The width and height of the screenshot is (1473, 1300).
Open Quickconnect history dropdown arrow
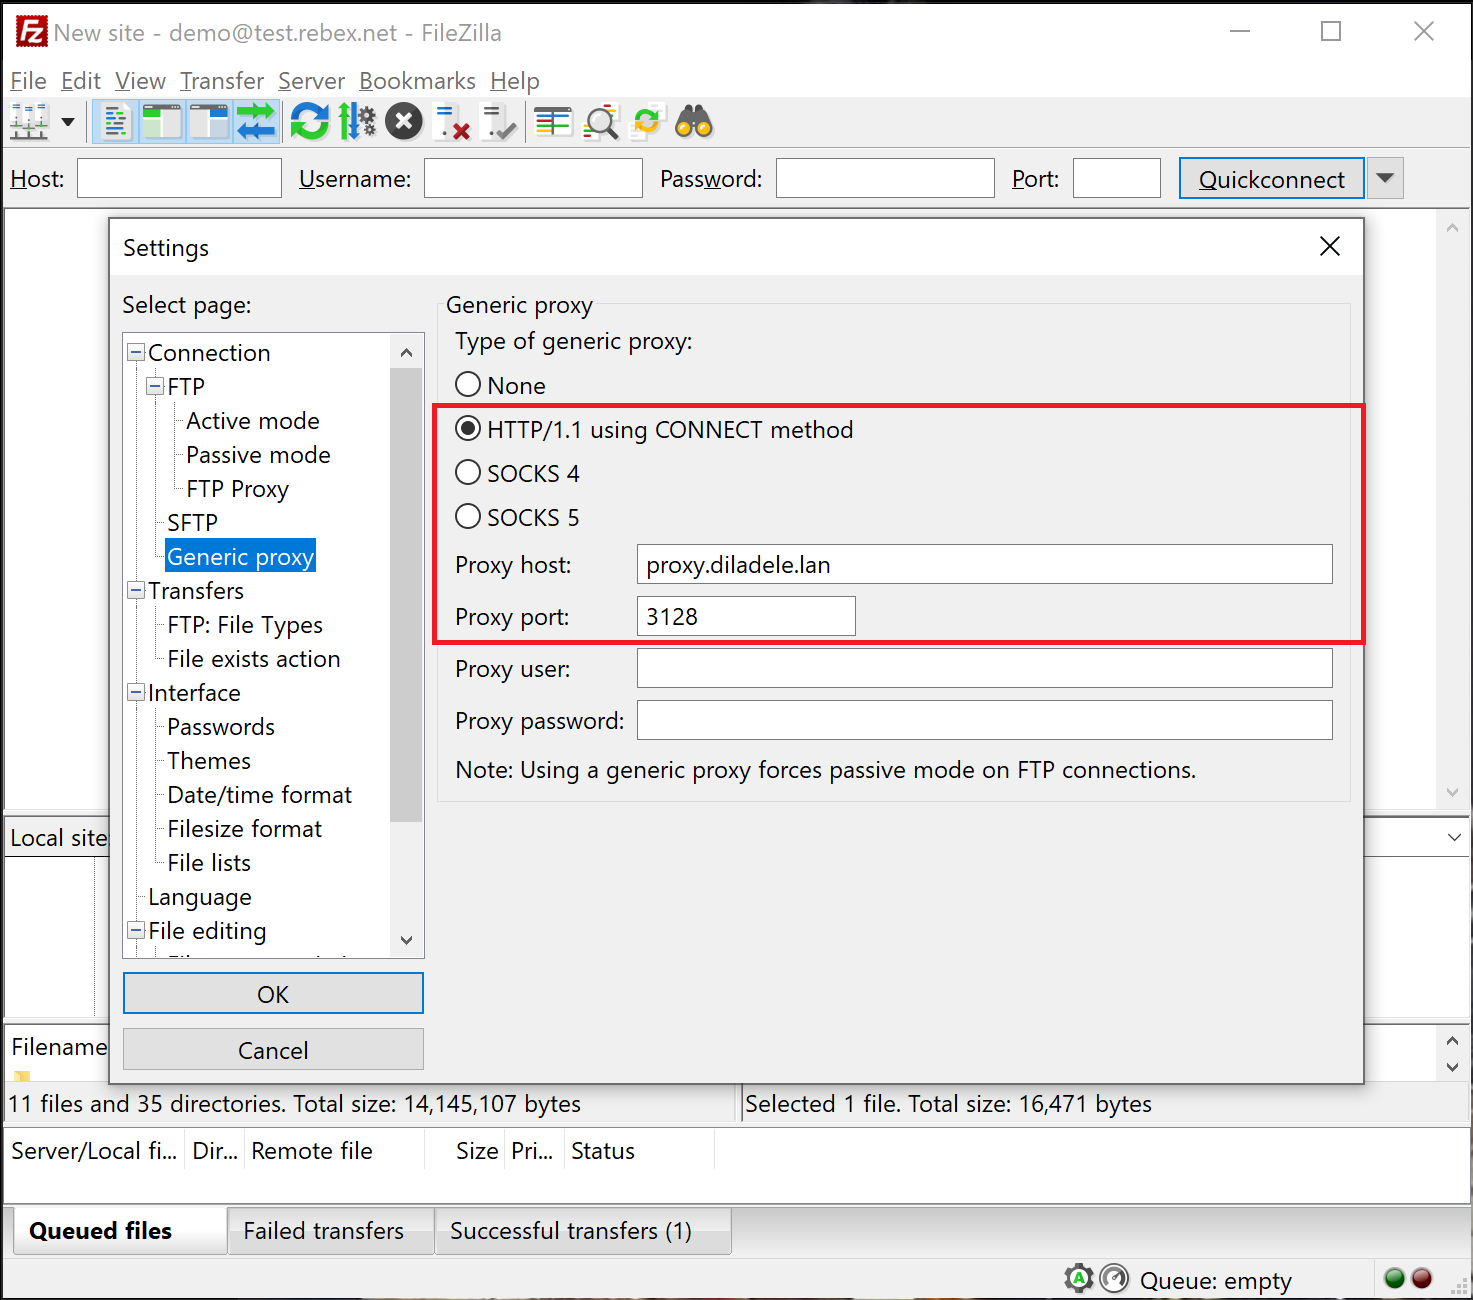(1385, 178)
